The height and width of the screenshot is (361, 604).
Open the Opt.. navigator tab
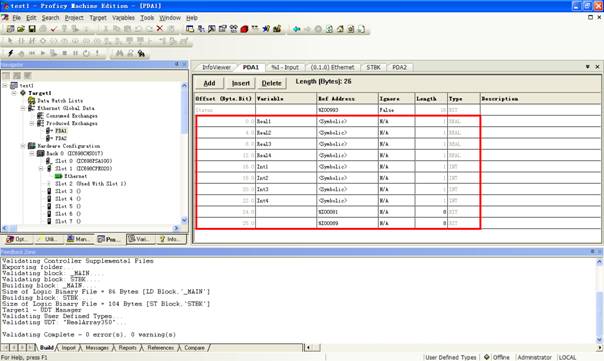18,239
